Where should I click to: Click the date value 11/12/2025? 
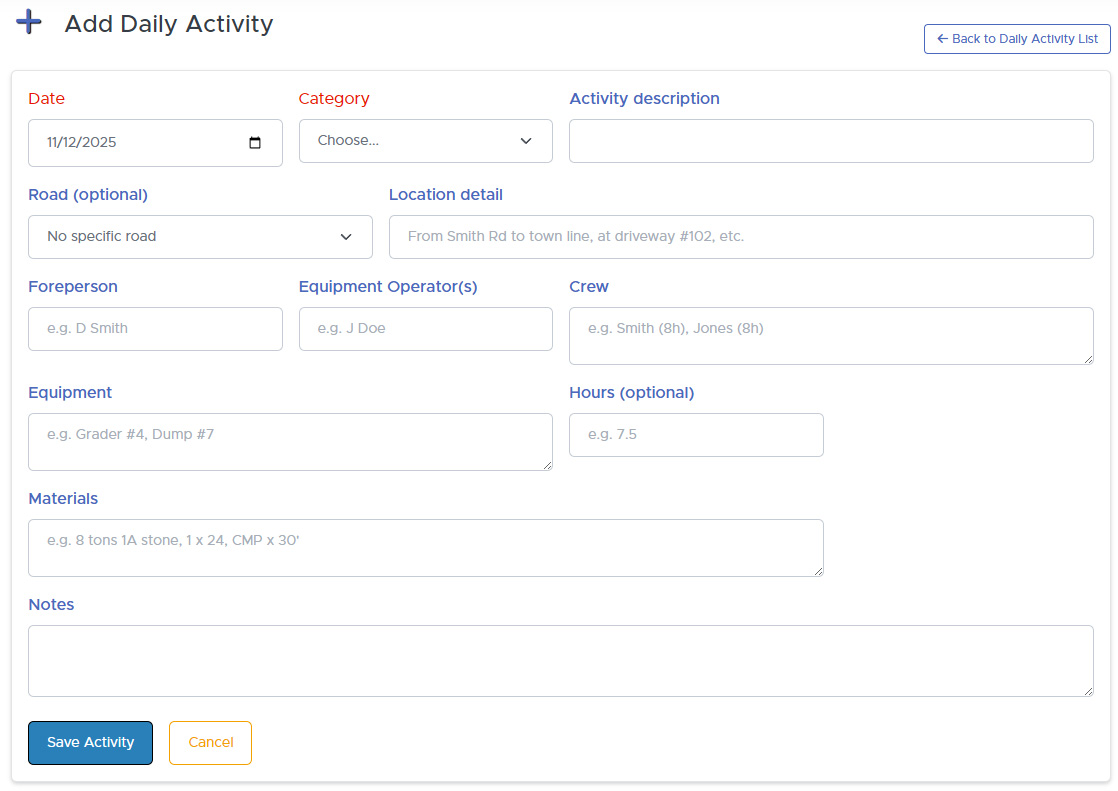click(82, 143)
